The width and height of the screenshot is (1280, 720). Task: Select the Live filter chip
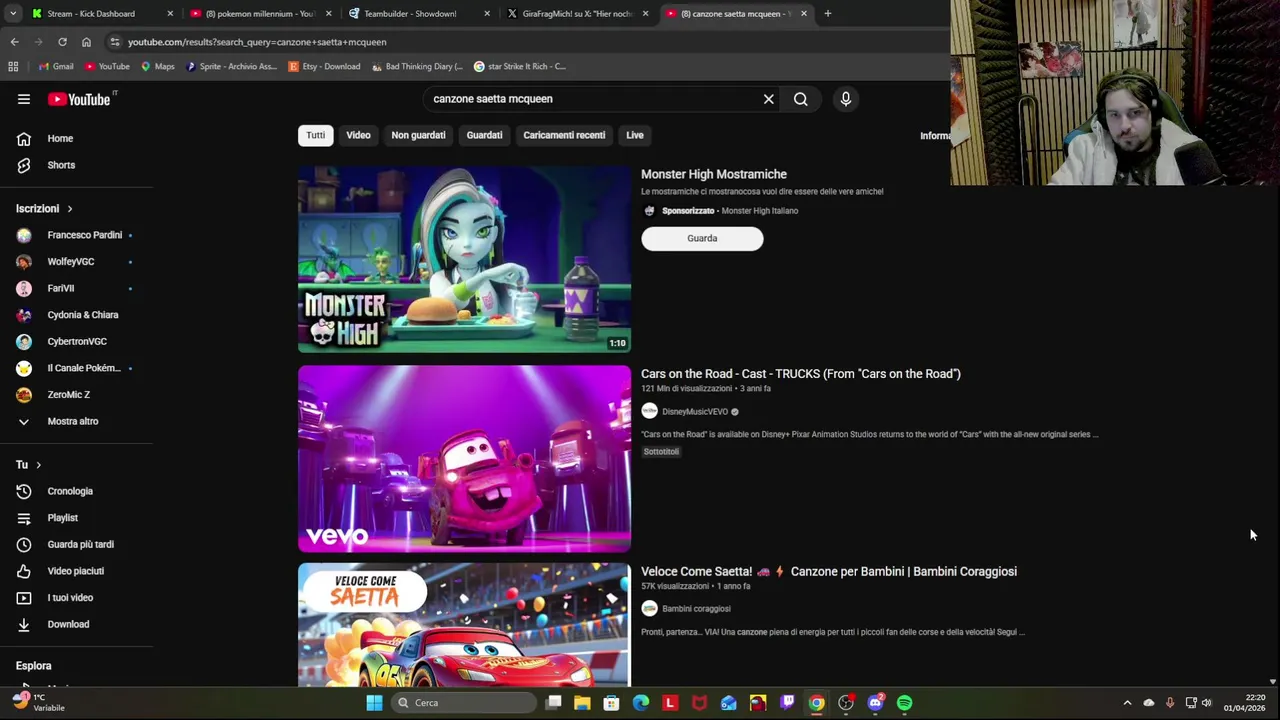coord(635,135)
